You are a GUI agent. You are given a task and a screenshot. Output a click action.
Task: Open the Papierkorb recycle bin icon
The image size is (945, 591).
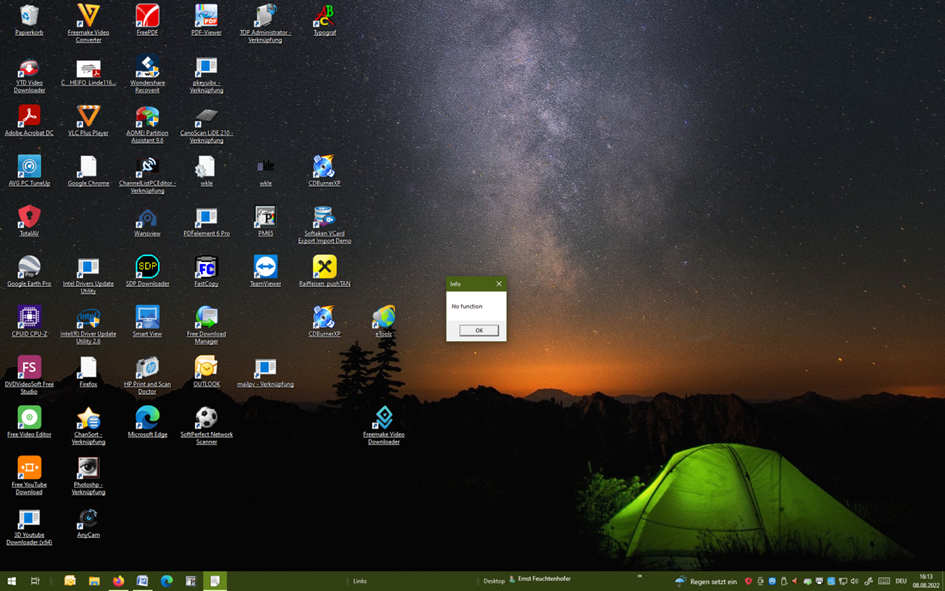pyautogui.click(x=29, y=20)
